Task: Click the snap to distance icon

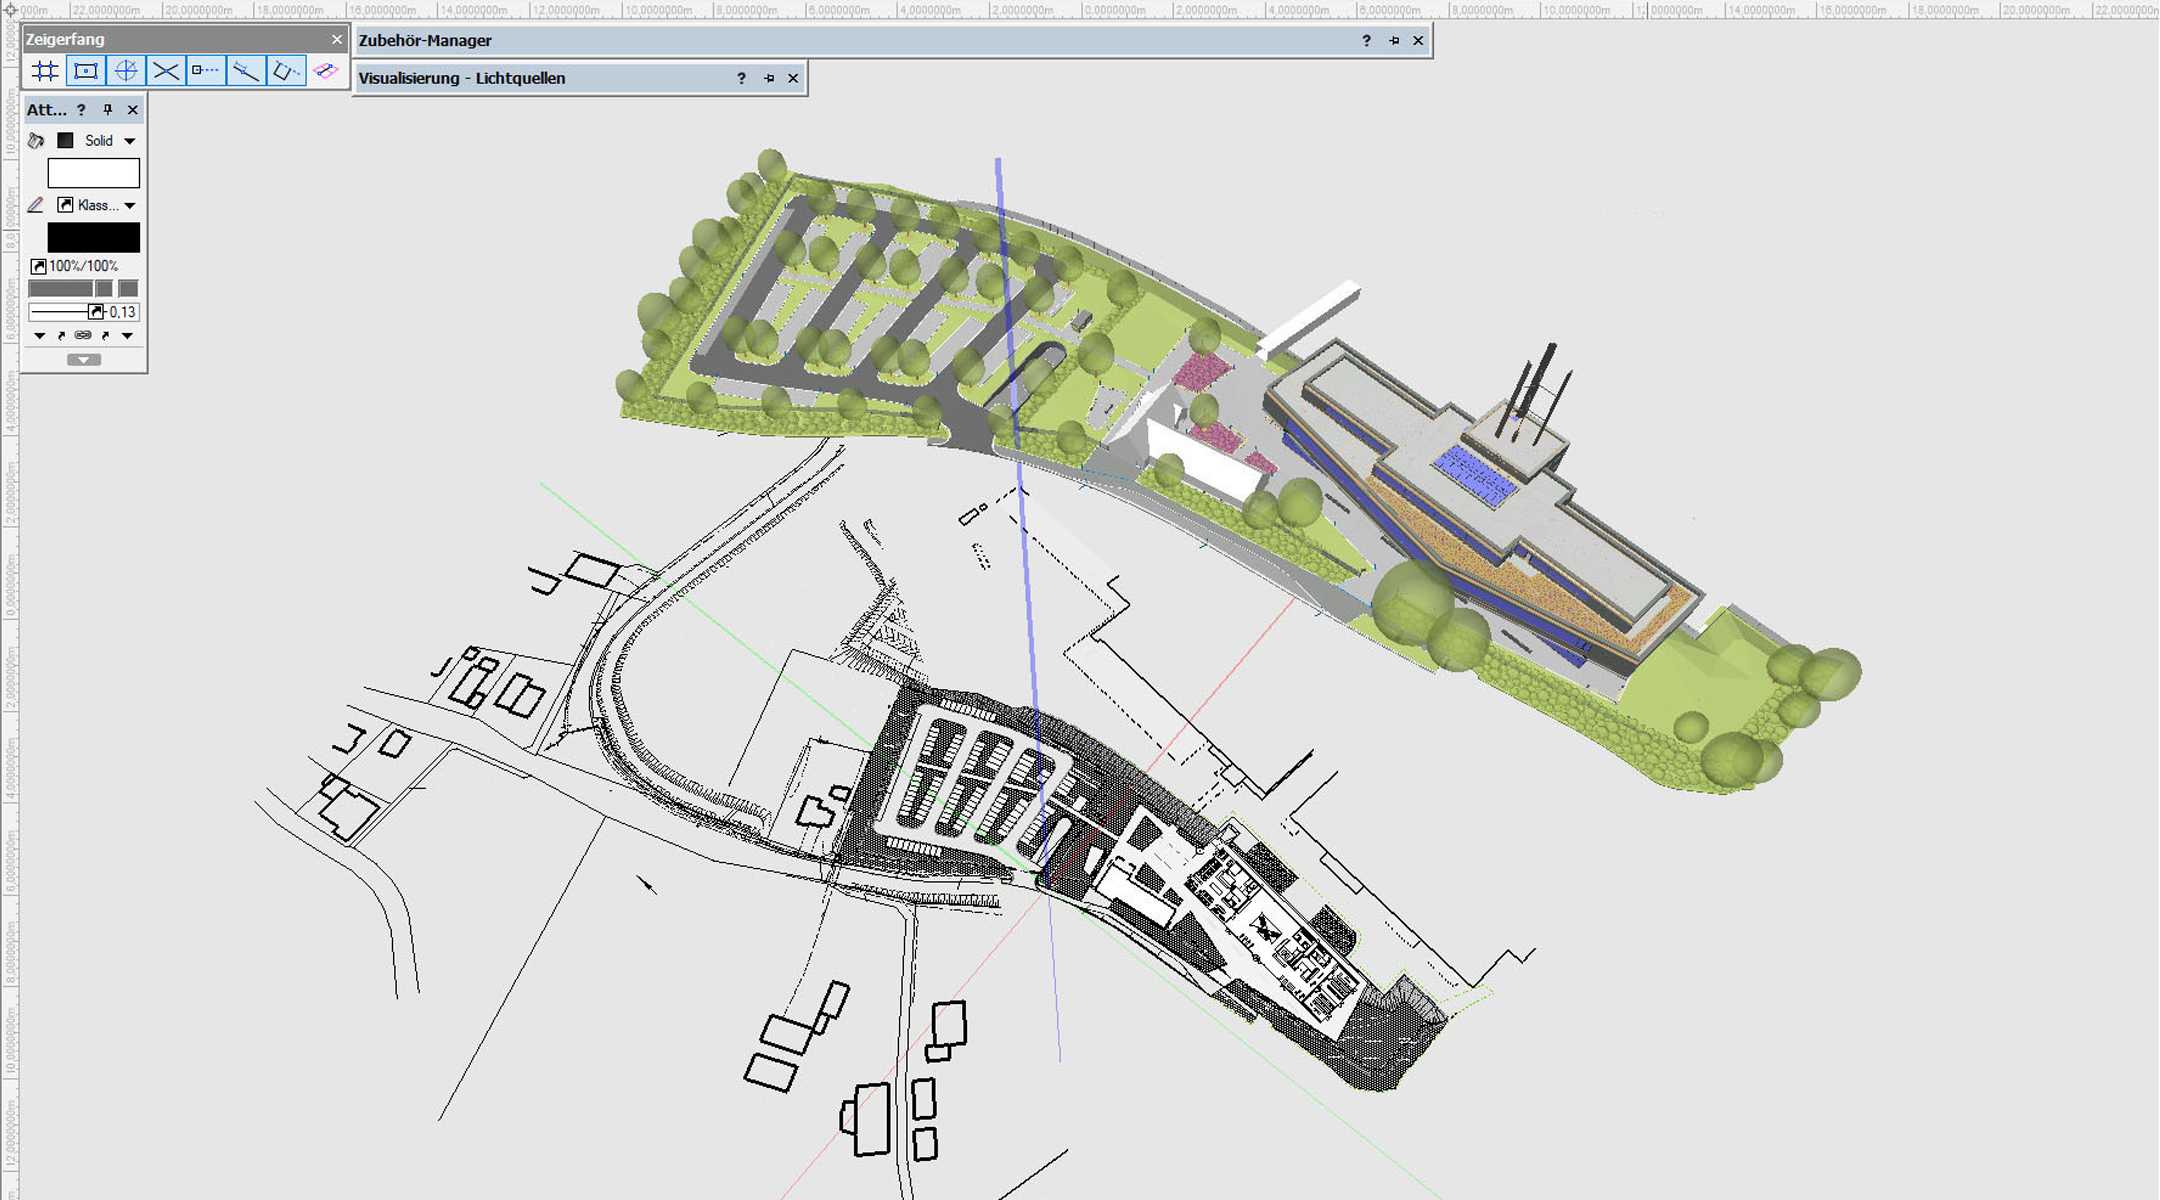Action: [x=246, y=71]
